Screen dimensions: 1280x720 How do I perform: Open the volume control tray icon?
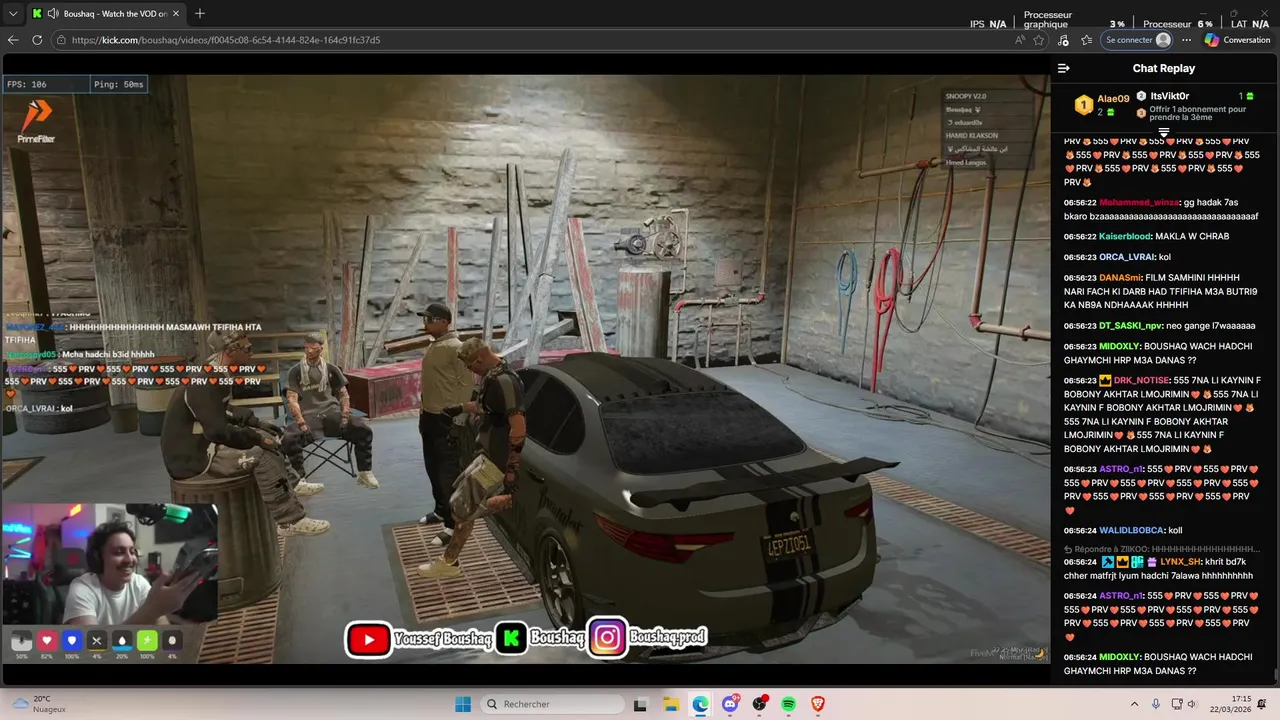(x=1192, y=704)
